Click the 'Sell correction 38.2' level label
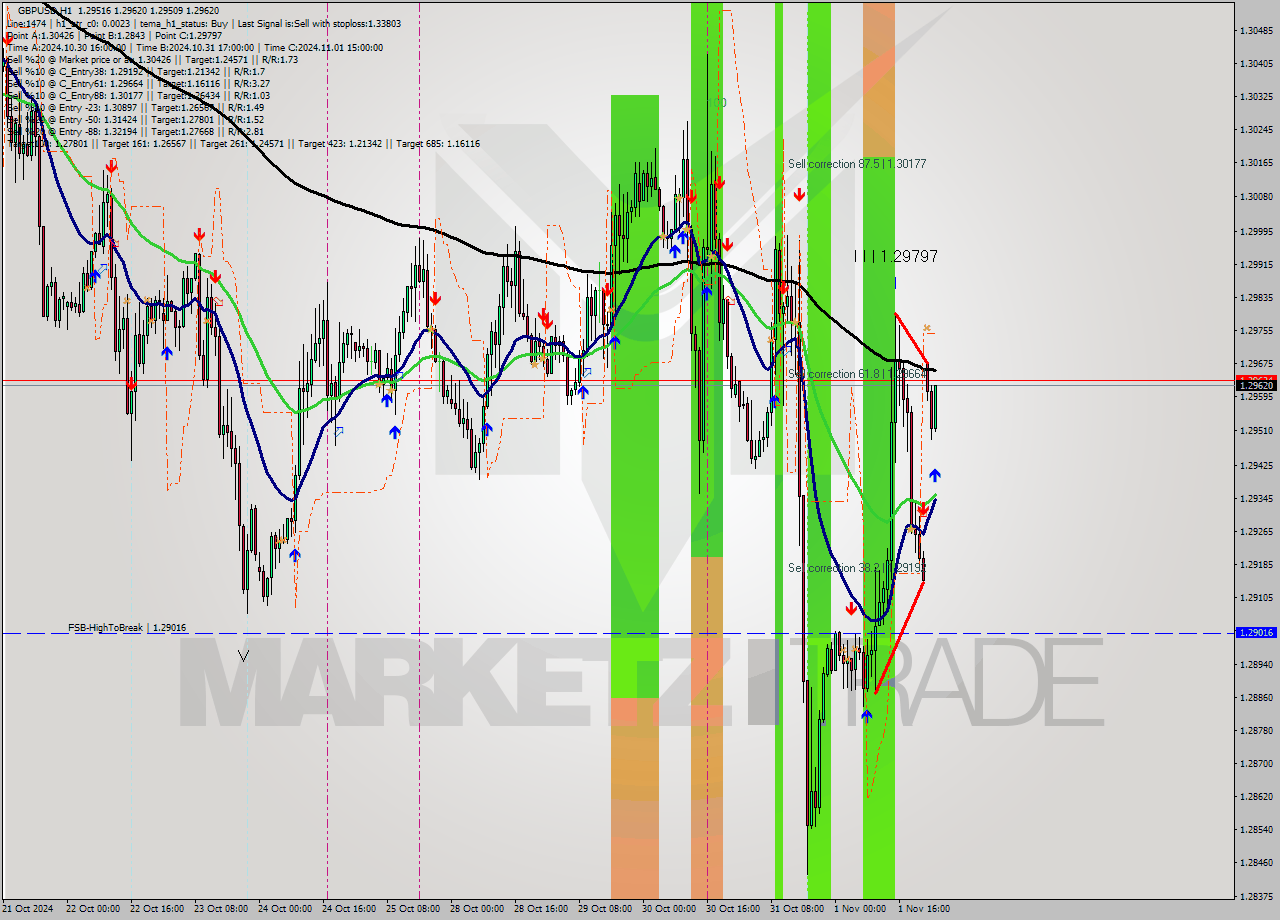1280x920 pixels. pyautogui.click(x=857, y=568)
